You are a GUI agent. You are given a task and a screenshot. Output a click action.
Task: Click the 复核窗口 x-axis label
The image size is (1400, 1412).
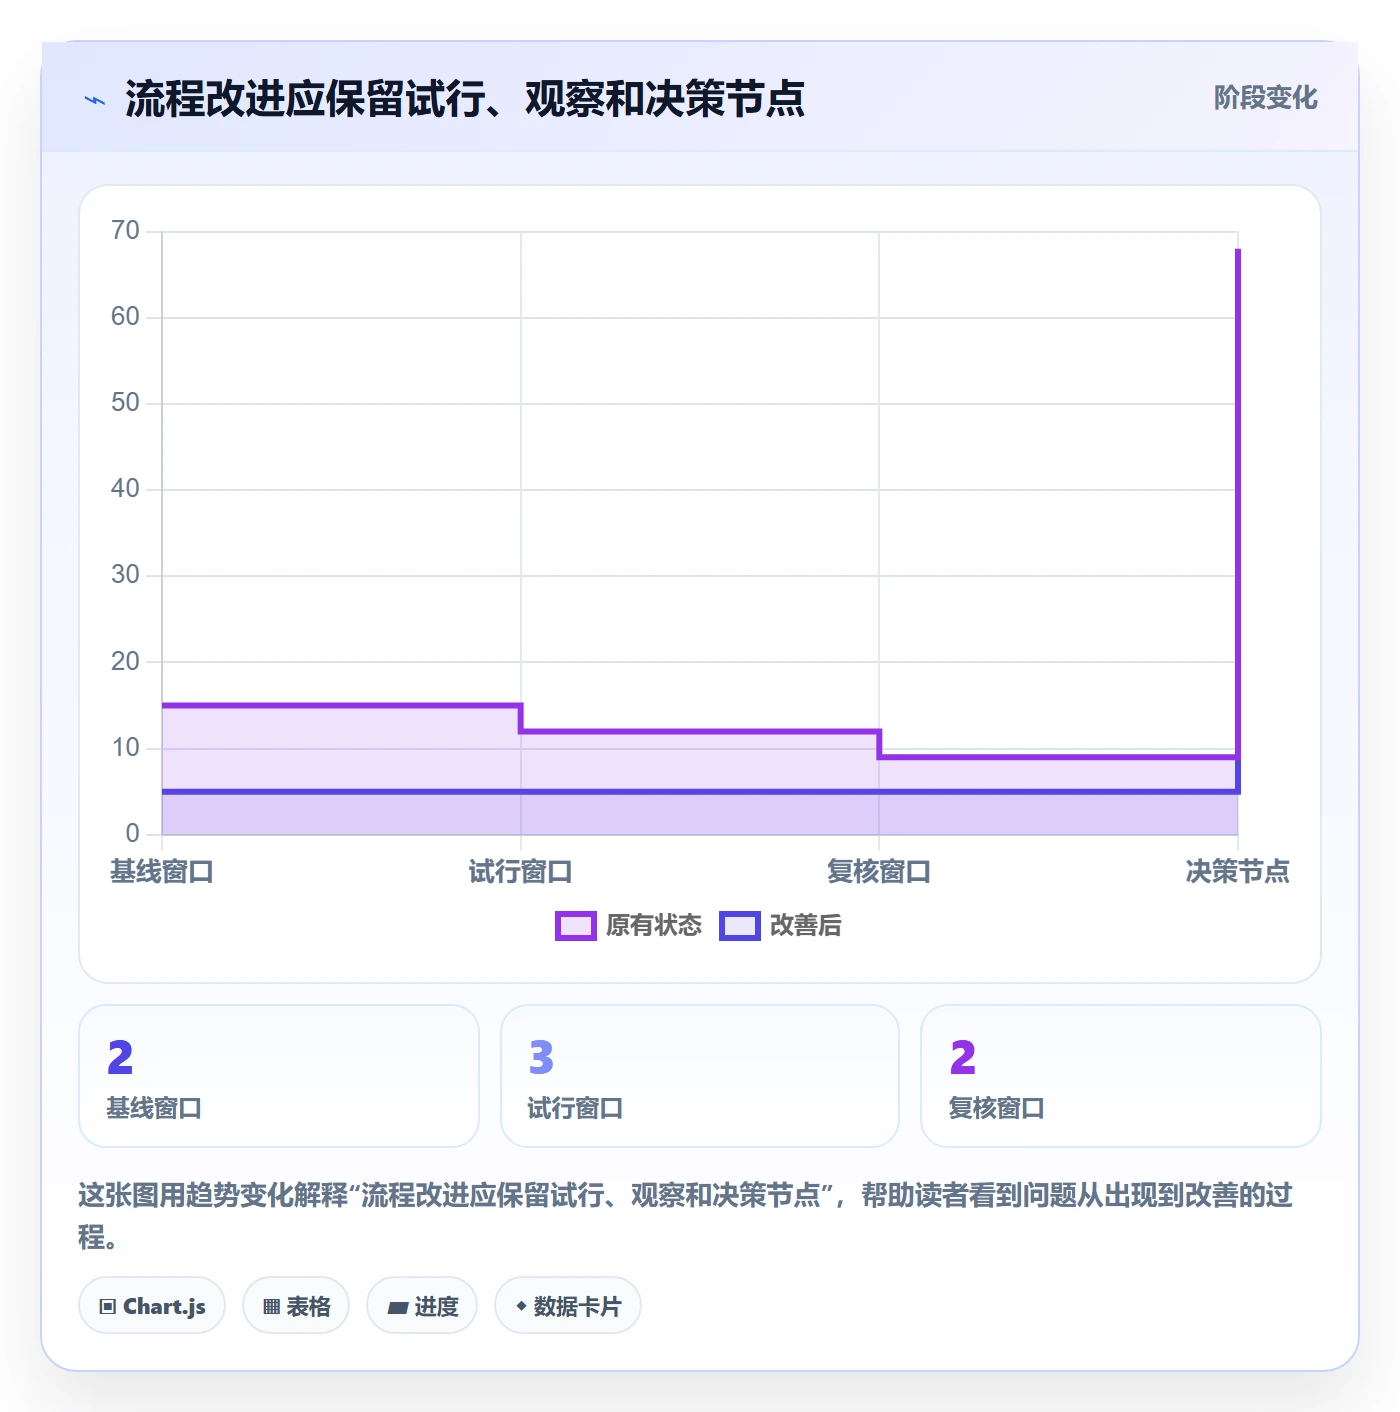pos(879,872)
